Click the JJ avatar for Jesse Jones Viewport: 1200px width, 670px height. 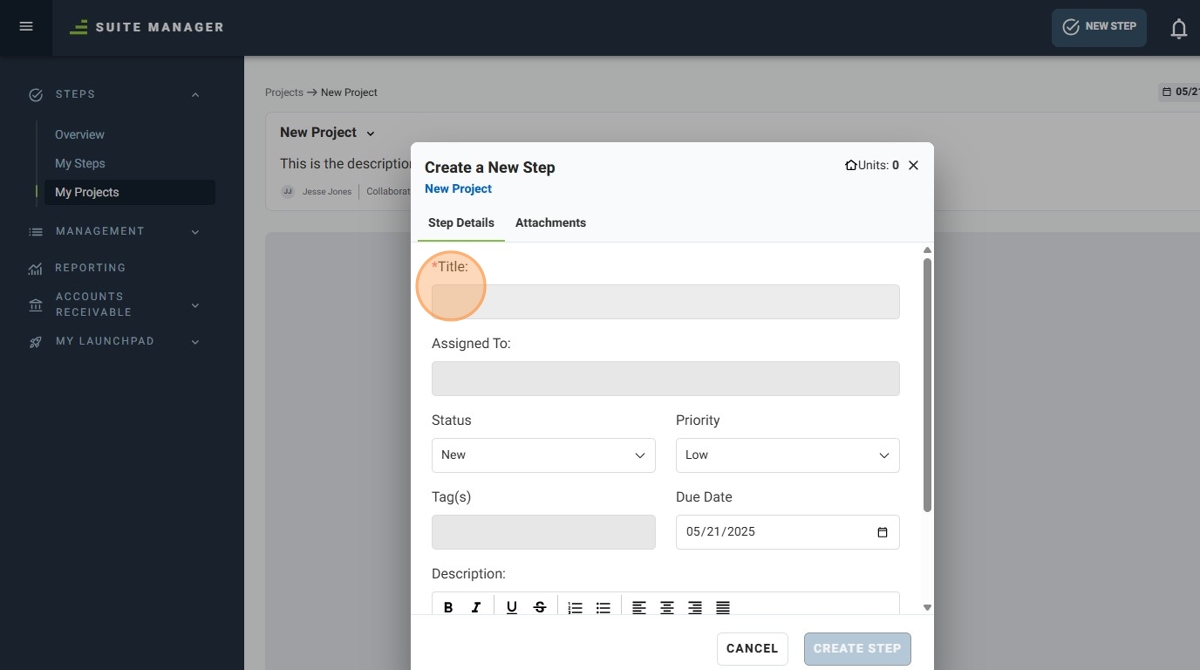[x=288, y=191]
